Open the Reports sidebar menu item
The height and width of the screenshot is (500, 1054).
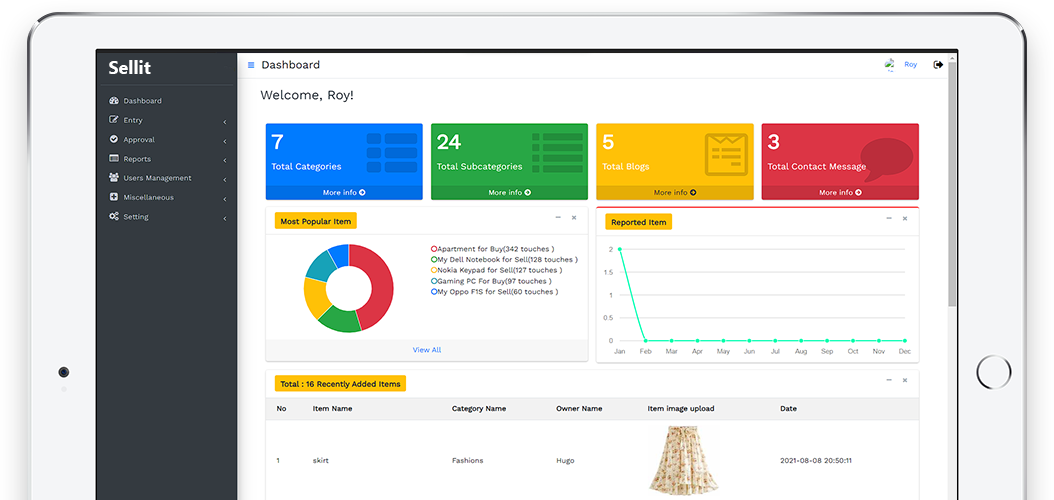pyautogui.click(x=137, y=159)
